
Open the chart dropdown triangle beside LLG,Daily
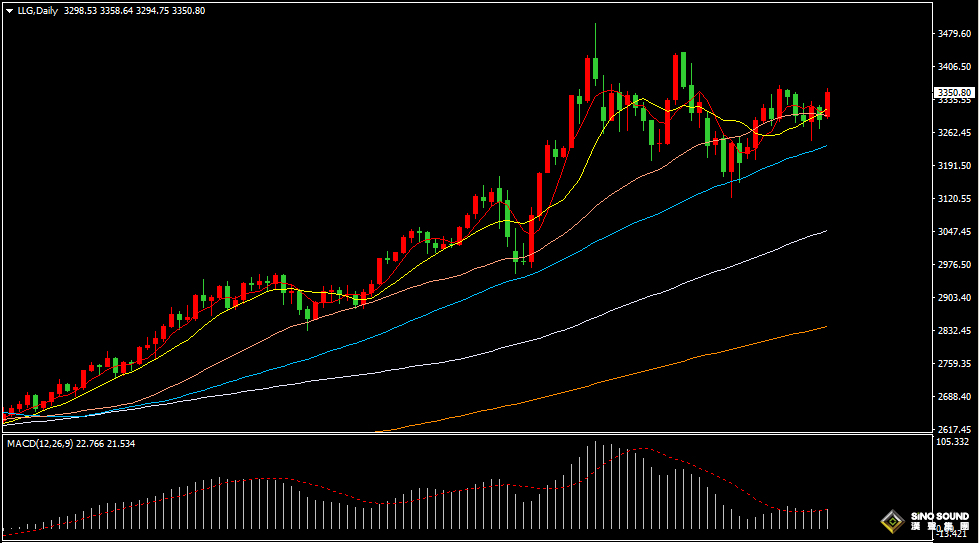coord(9,11)
